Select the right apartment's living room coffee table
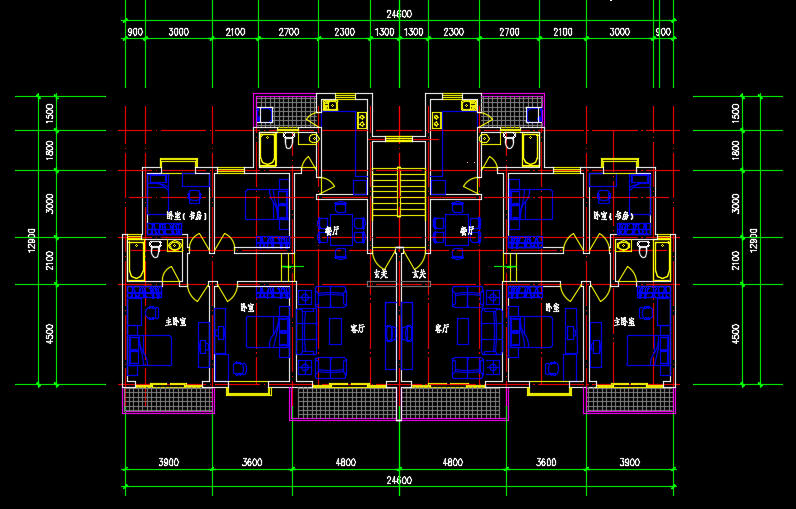 [x=462, y=331]
